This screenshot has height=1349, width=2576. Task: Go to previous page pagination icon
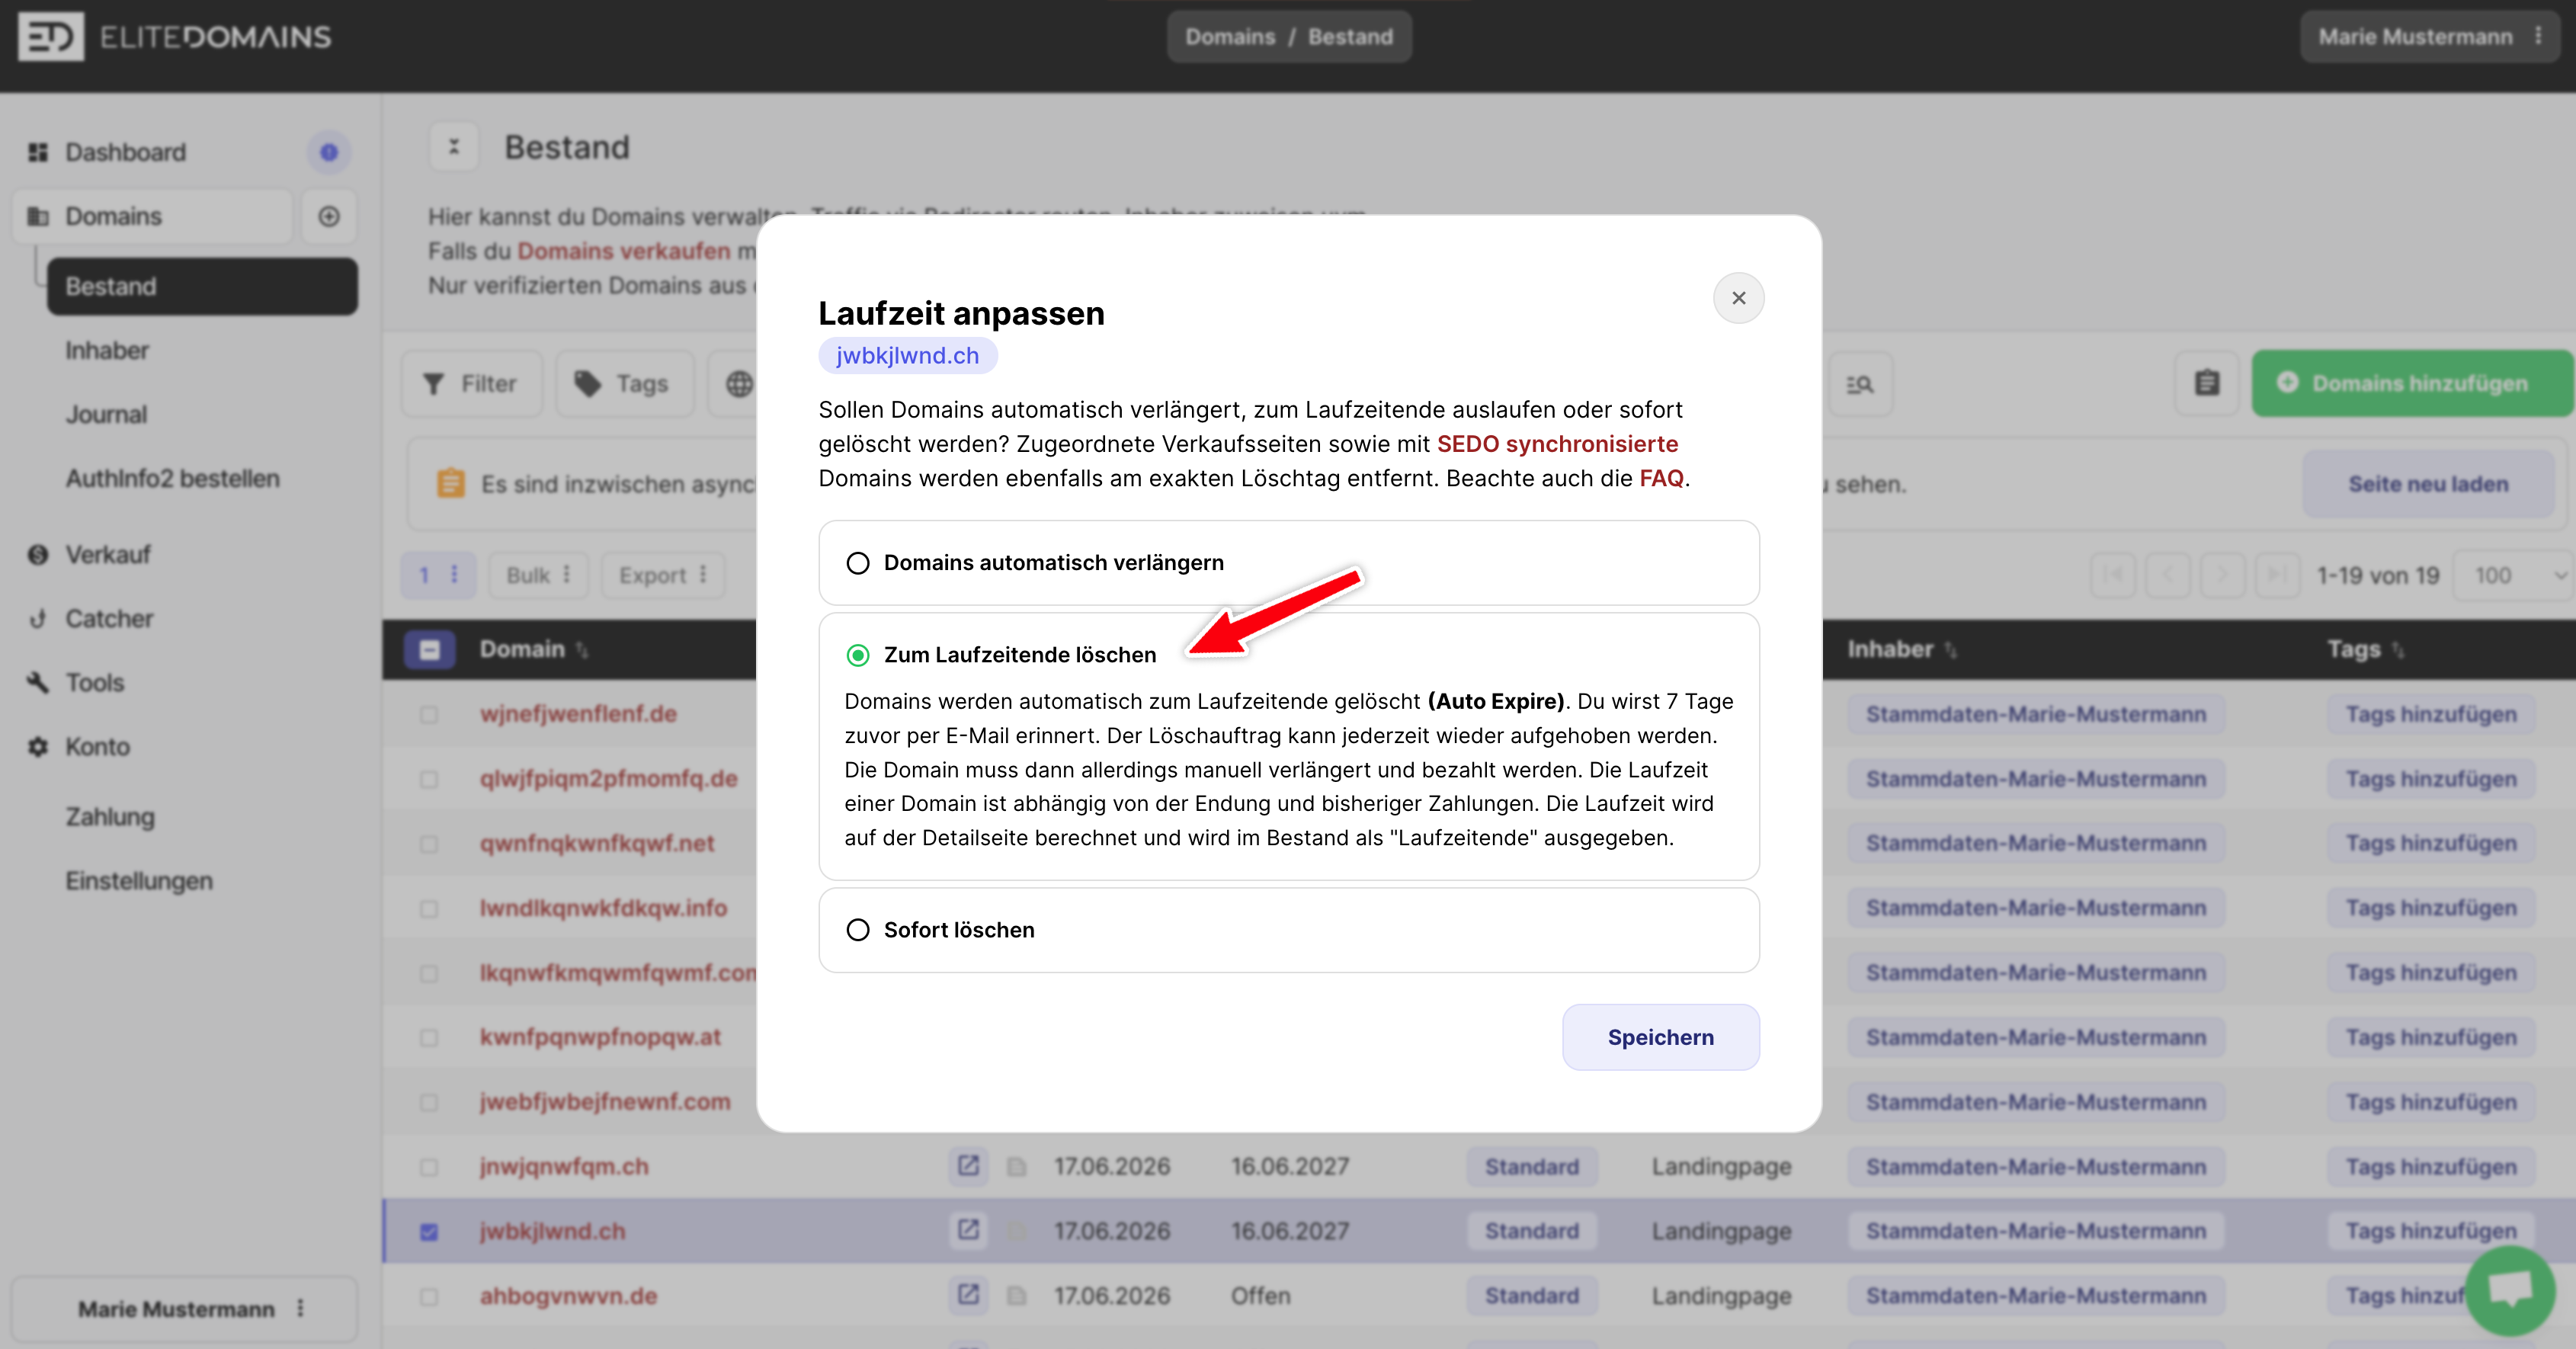2168,575
